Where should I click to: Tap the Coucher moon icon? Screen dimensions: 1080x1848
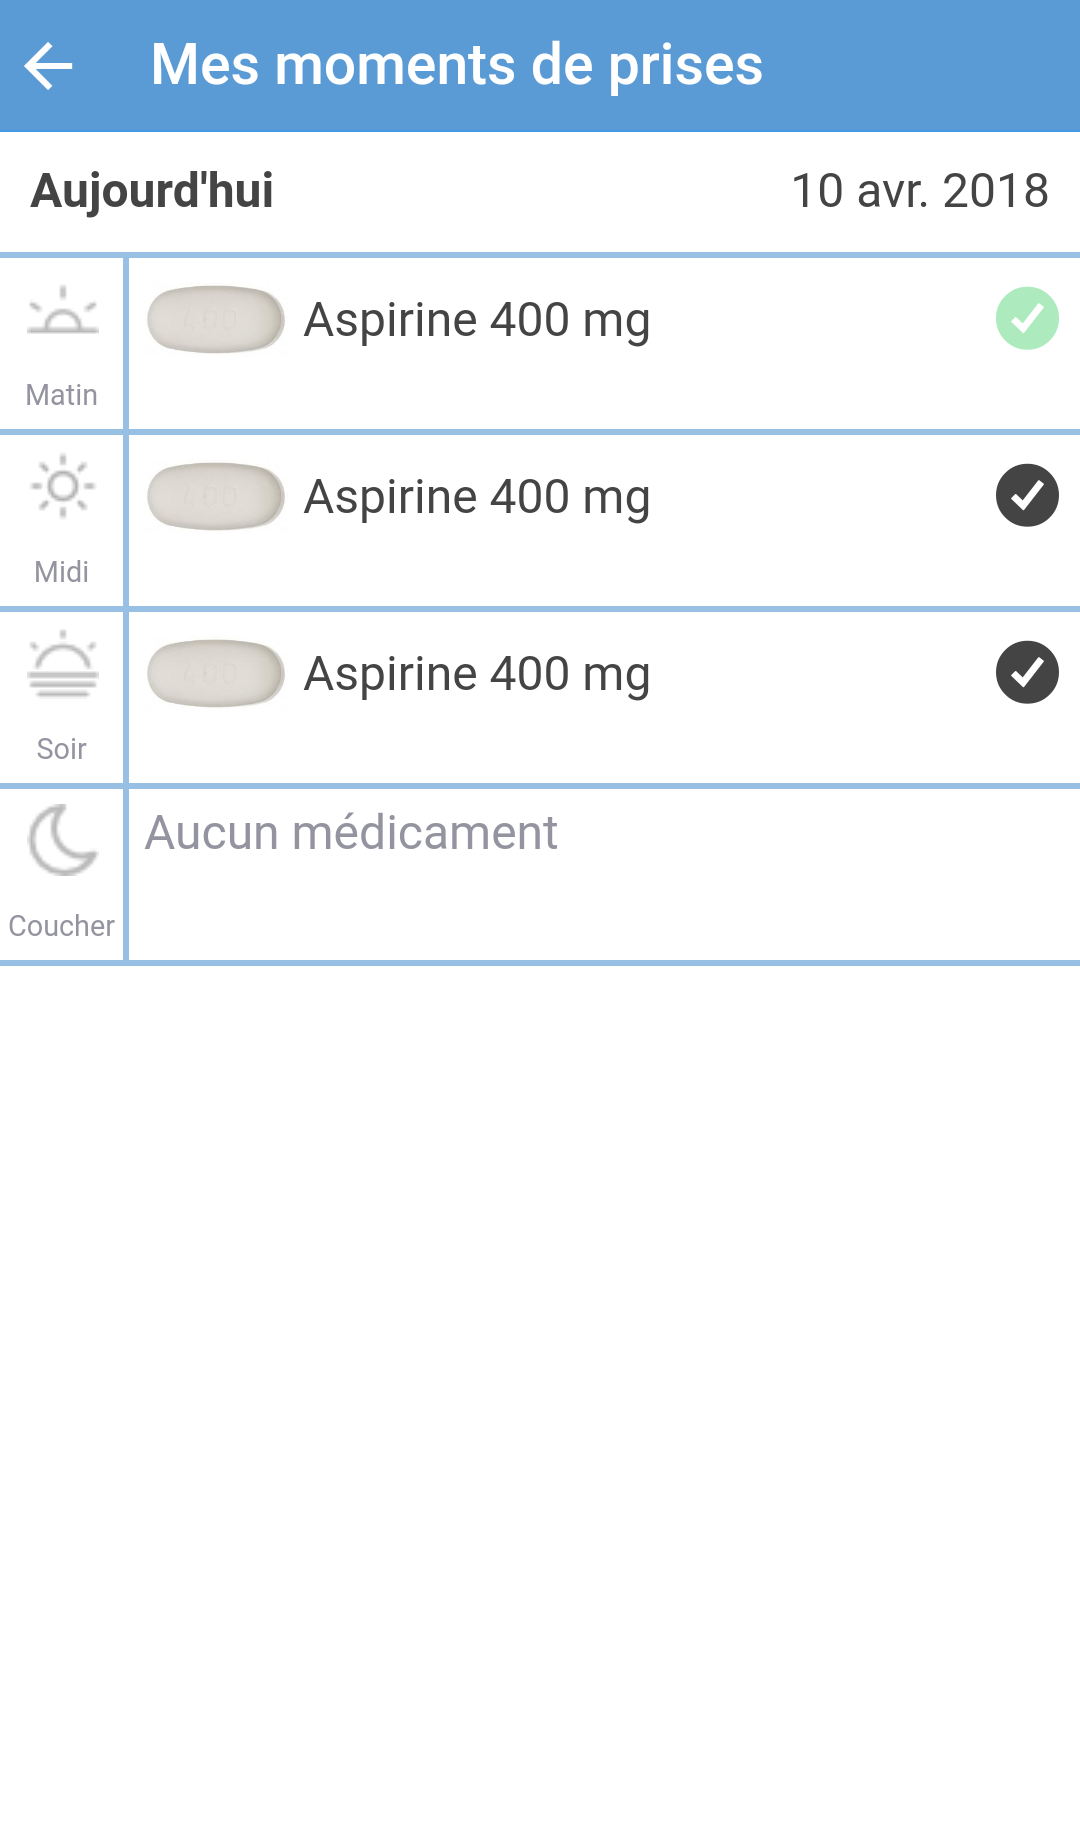pyautogui.click(x=63, y=840)
